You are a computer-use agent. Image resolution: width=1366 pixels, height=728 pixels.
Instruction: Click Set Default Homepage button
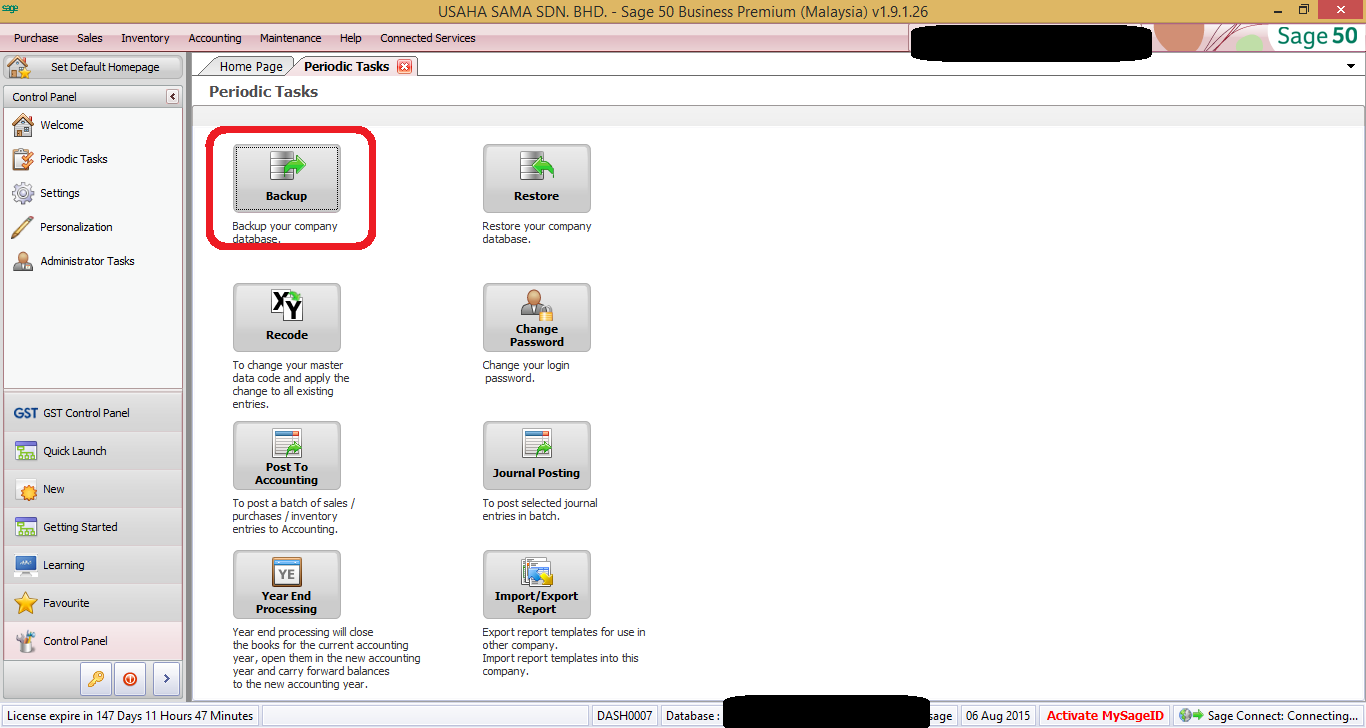click(94, 67)
